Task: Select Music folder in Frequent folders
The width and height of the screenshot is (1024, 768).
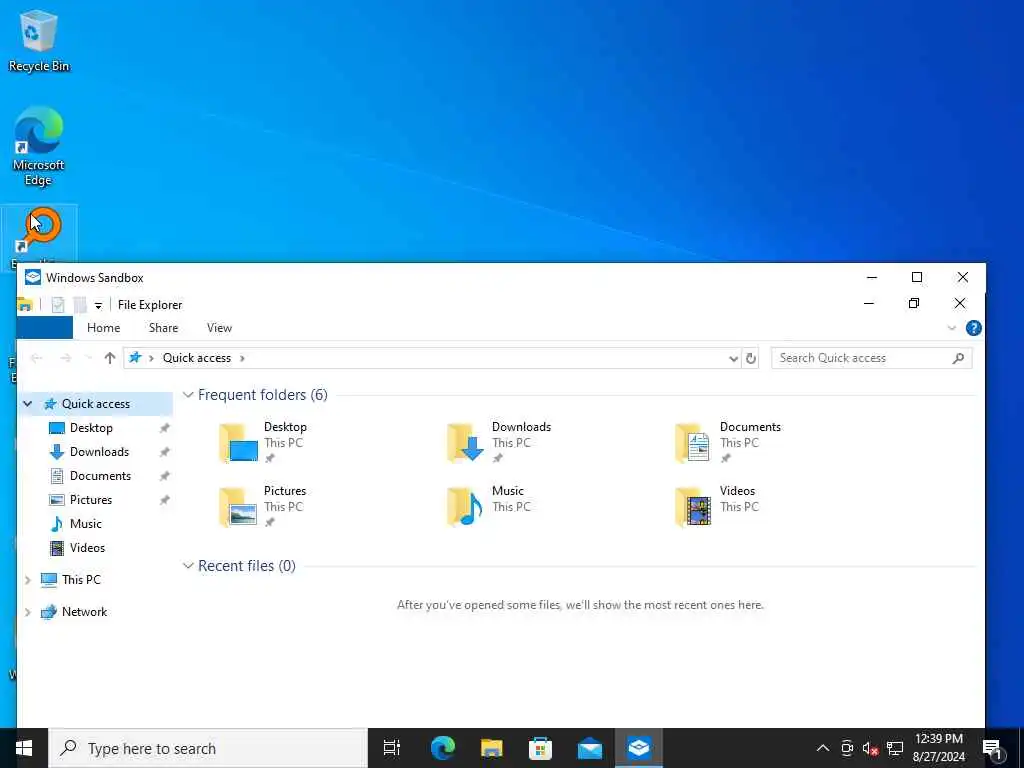Action: click(x=490, y=507)
